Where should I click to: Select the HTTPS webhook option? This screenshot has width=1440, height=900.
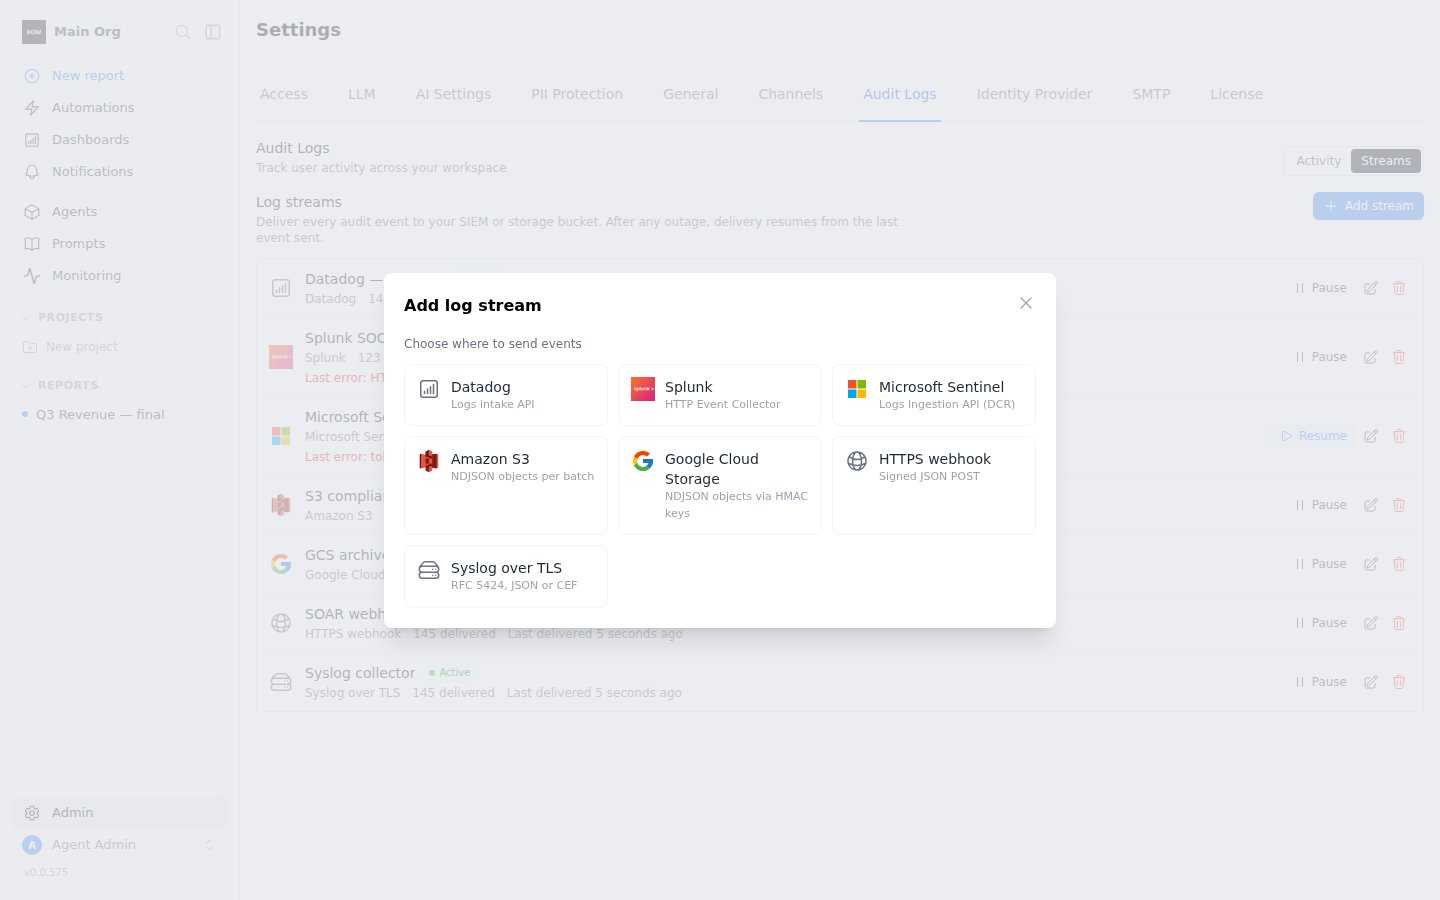(934, 485)
